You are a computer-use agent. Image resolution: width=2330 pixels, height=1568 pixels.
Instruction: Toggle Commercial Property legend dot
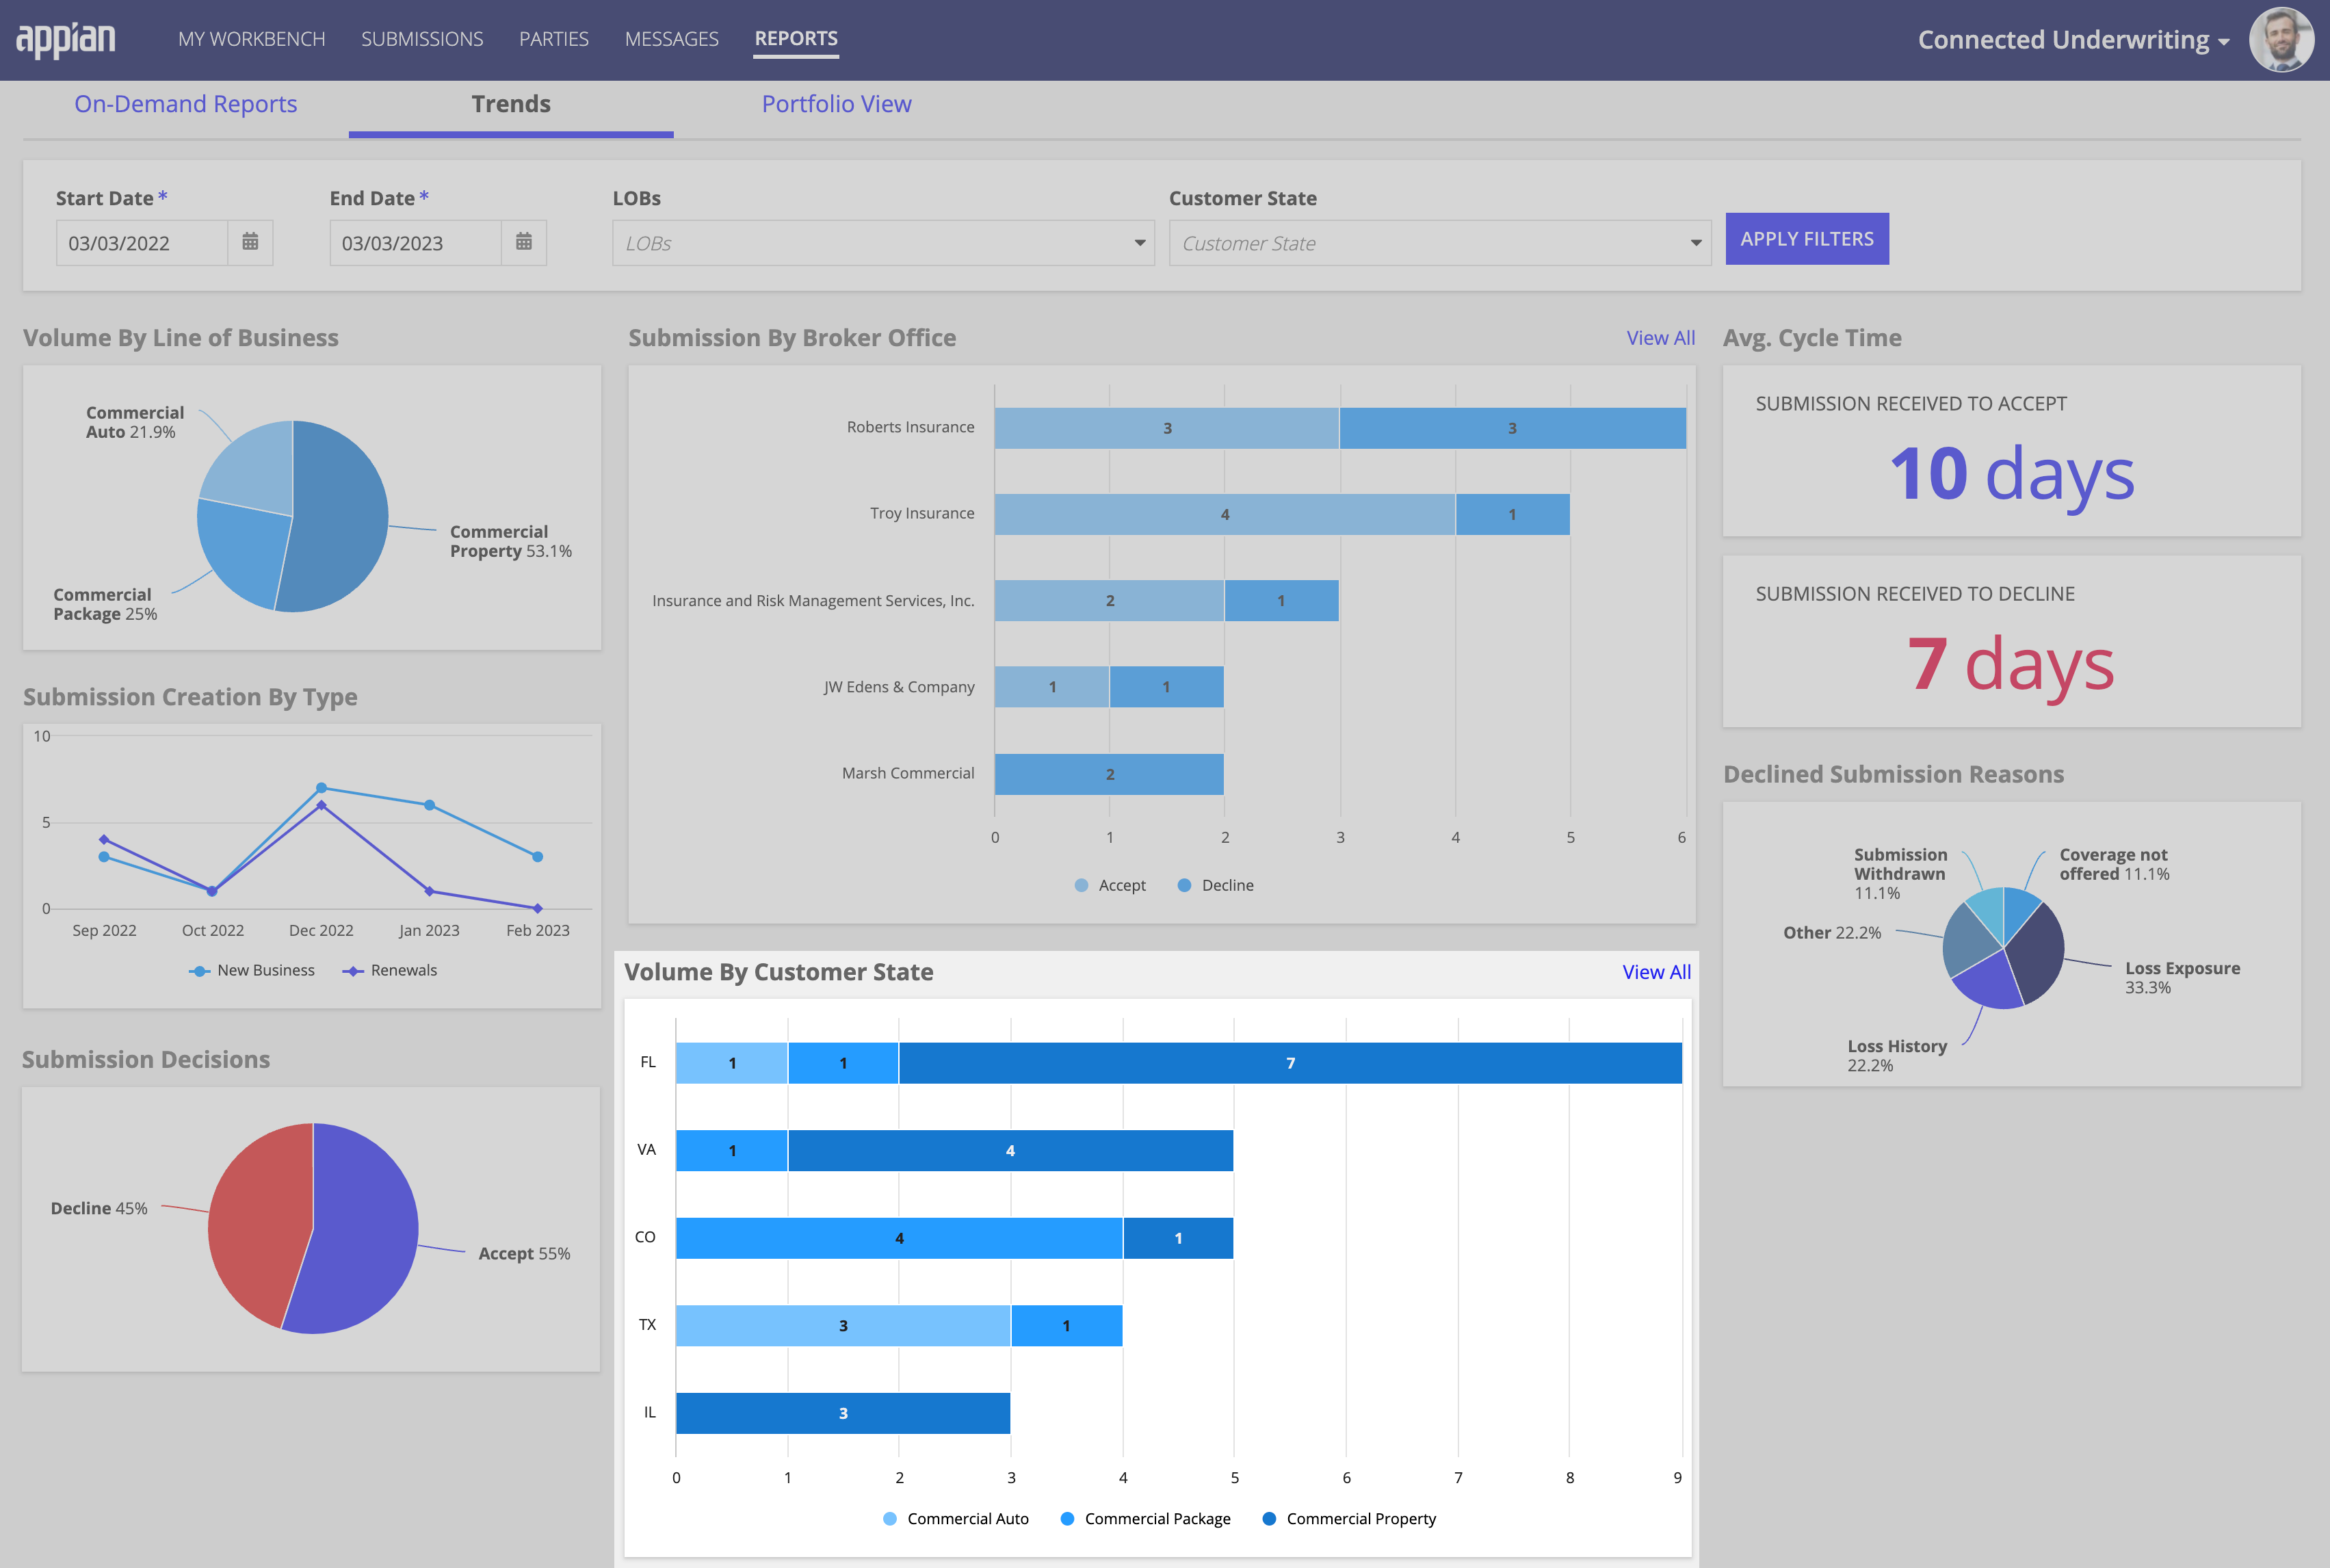pyautogui.click(x=1269, y=1519)
